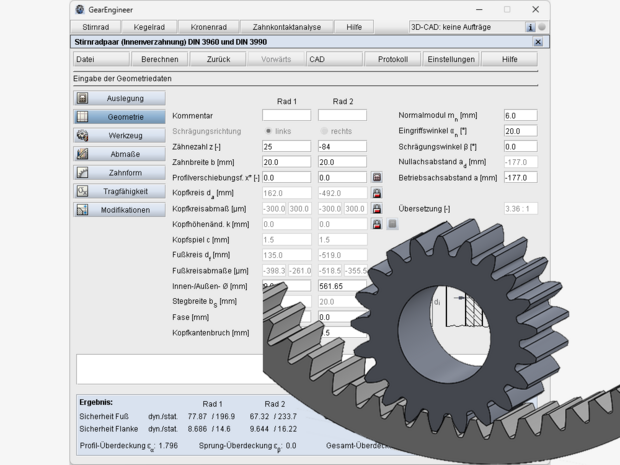Click the Protokoll button
Screen dimensions: 620x465
(393, 59)
